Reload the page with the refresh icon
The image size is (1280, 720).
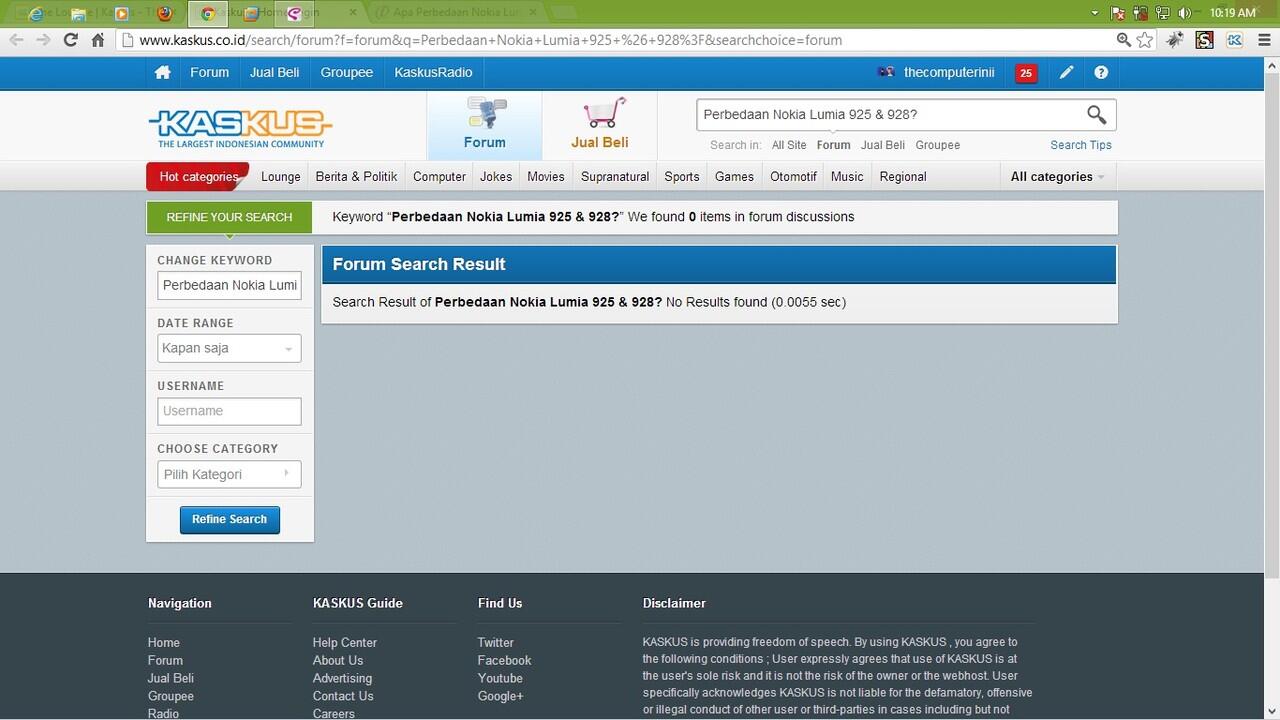(x=70, y=40)
